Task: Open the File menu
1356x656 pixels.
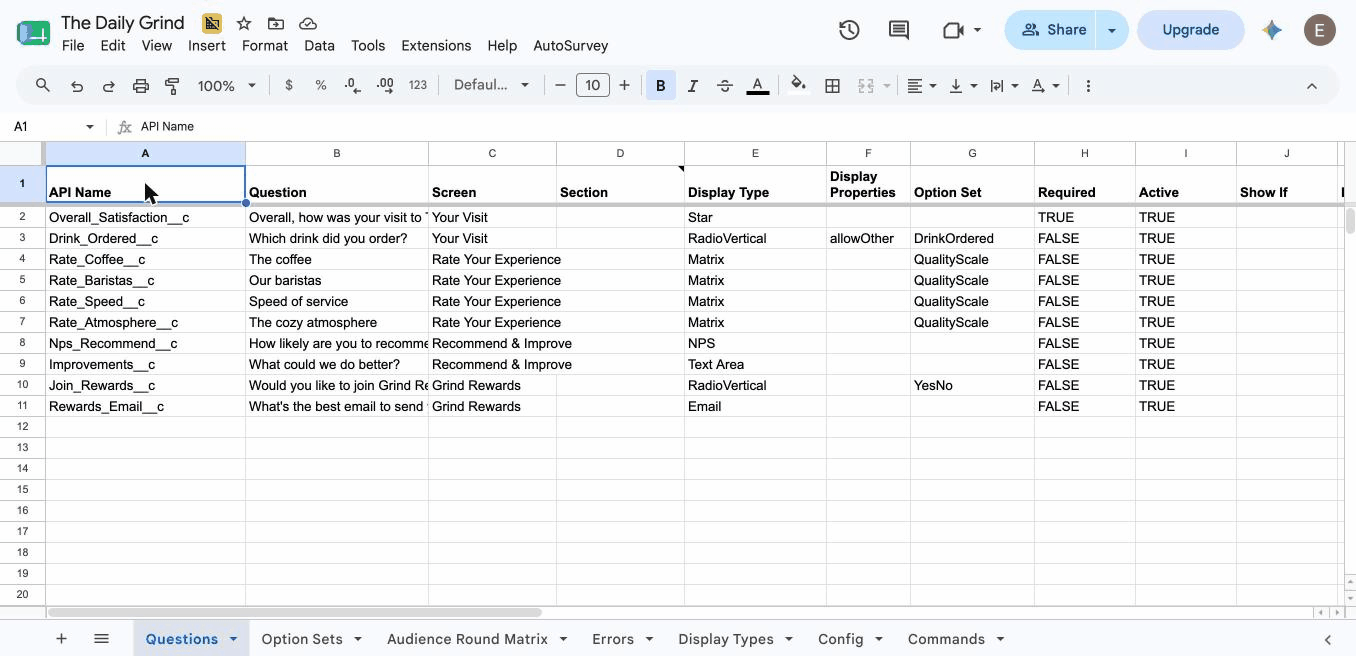Action: coord(73,46)
